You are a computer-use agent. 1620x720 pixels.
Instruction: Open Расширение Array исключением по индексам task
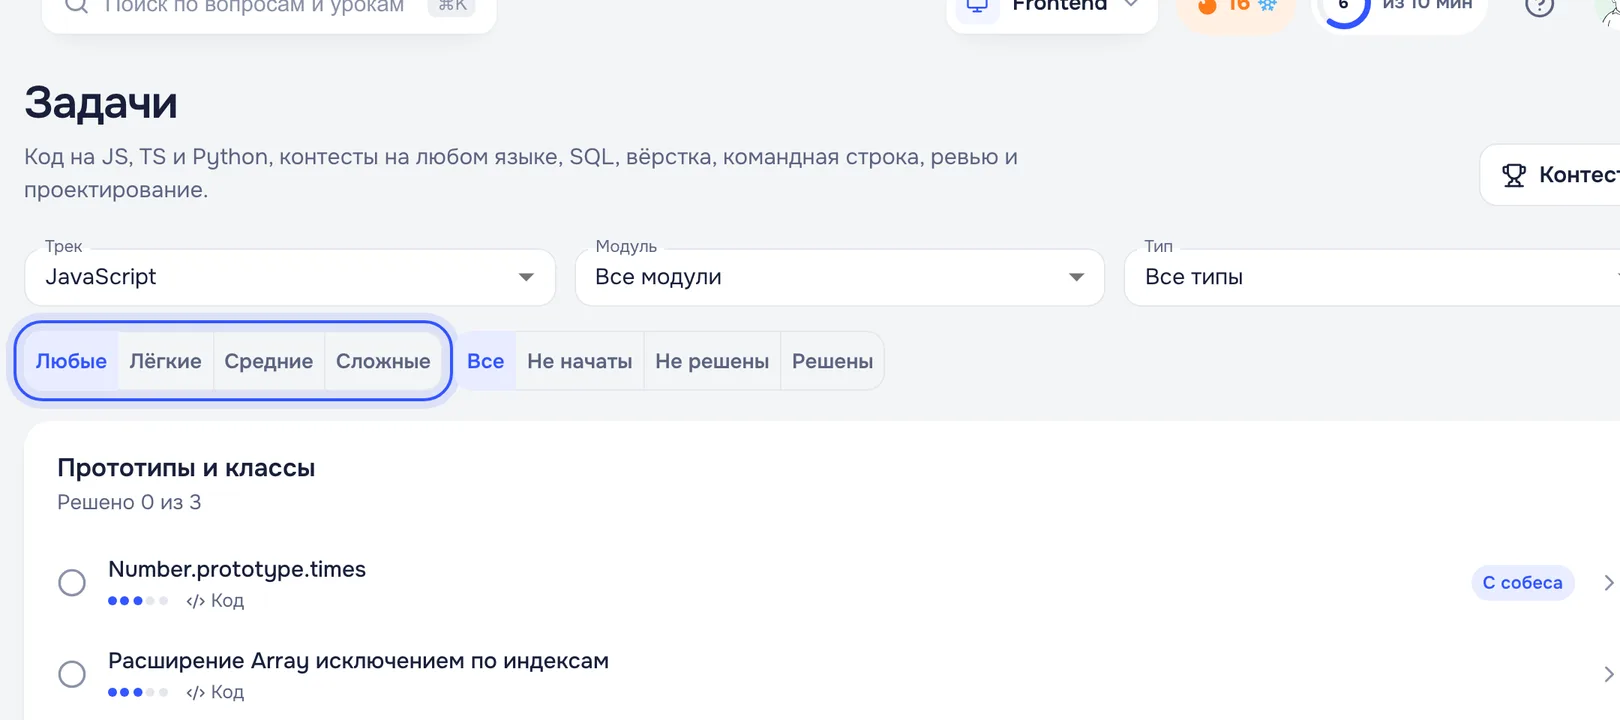[358, 661]
